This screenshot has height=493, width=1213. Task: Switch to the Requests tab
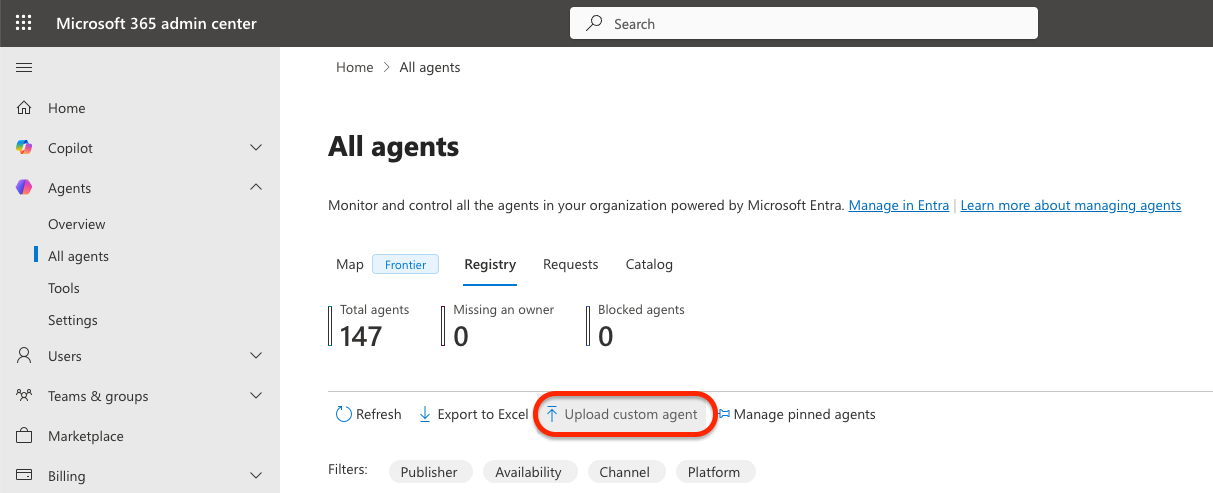coord(570,264)
